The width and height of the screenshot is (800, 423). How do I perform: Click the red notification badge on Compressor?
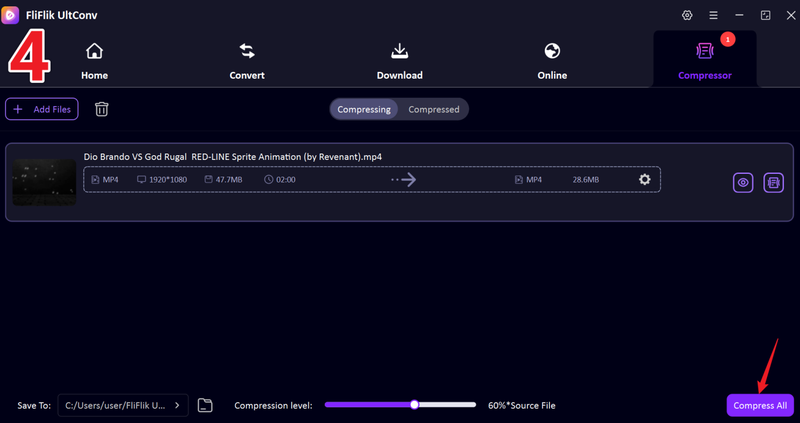pos(728,39)
